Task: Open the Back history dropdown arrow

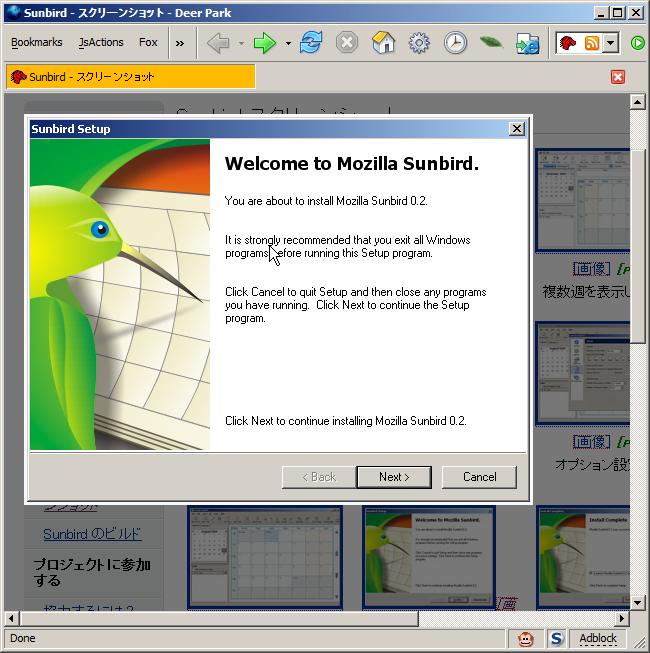Action: tap(242, 43)
